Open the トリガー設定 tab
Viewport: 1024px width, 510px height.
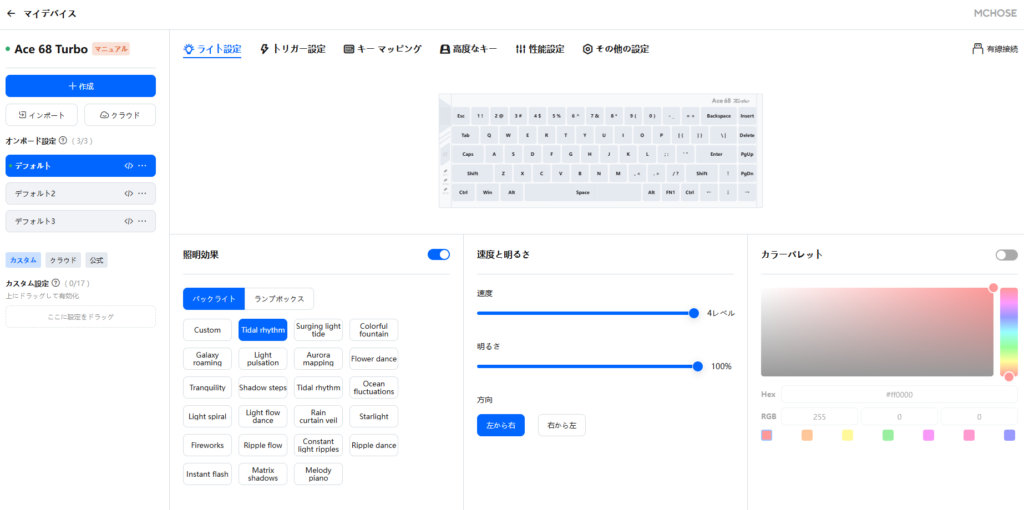(x=292, y=48)
